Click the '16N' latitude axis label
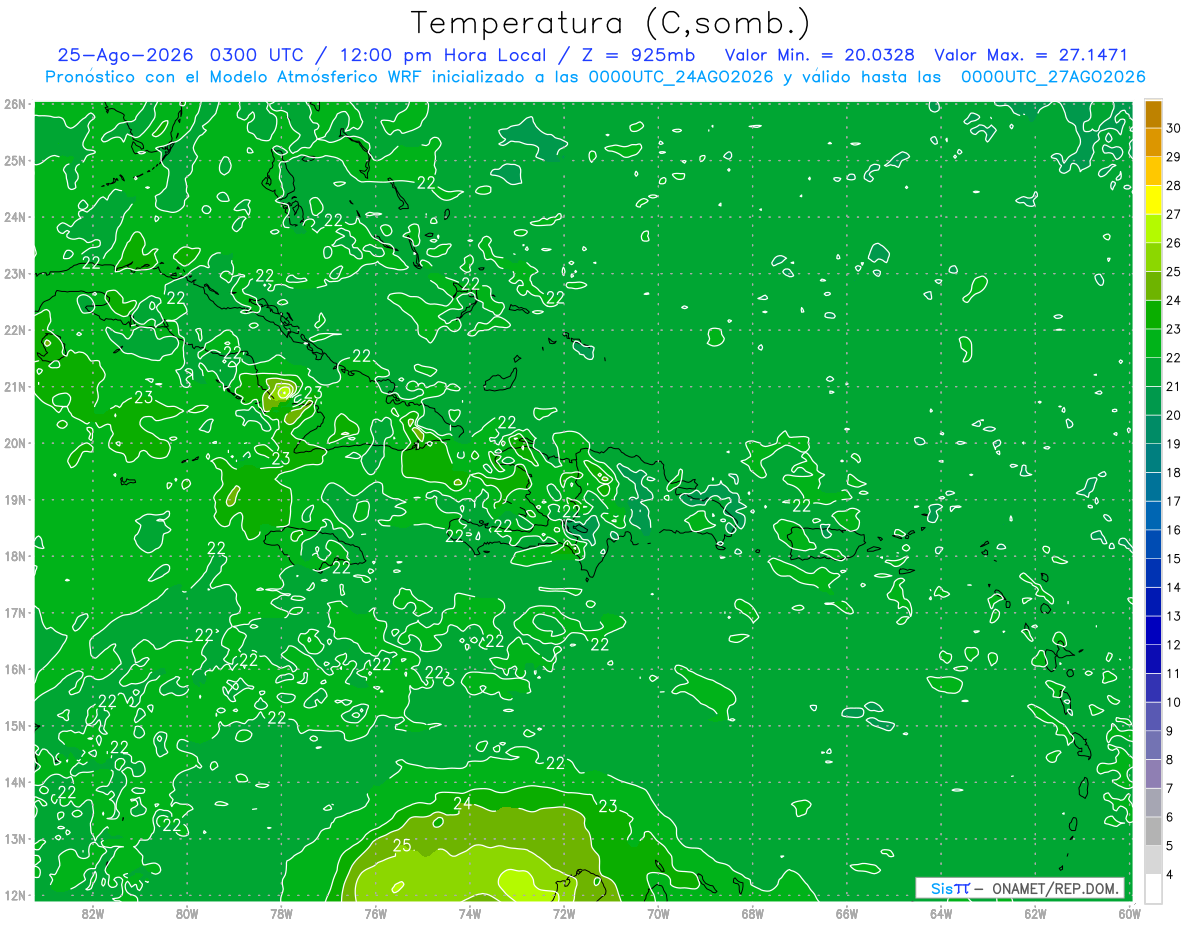This screenshot has width=1200, height=927. (x=14, y=669)
